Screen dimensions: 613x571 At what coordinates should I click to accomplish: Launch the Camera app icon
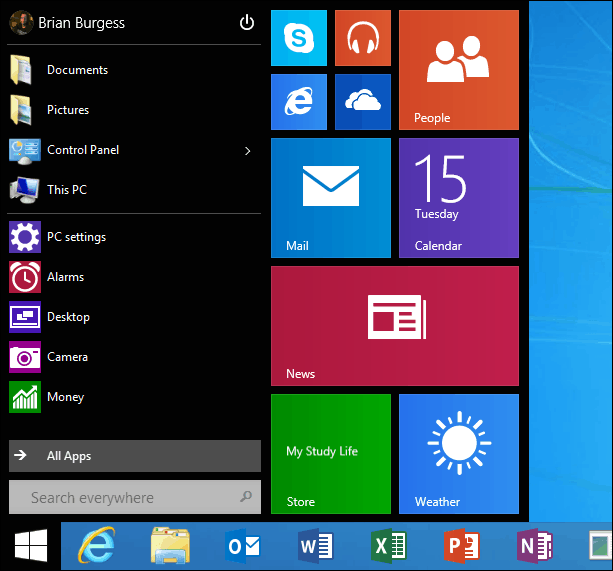pyautogui.click(x=25, y=357)
